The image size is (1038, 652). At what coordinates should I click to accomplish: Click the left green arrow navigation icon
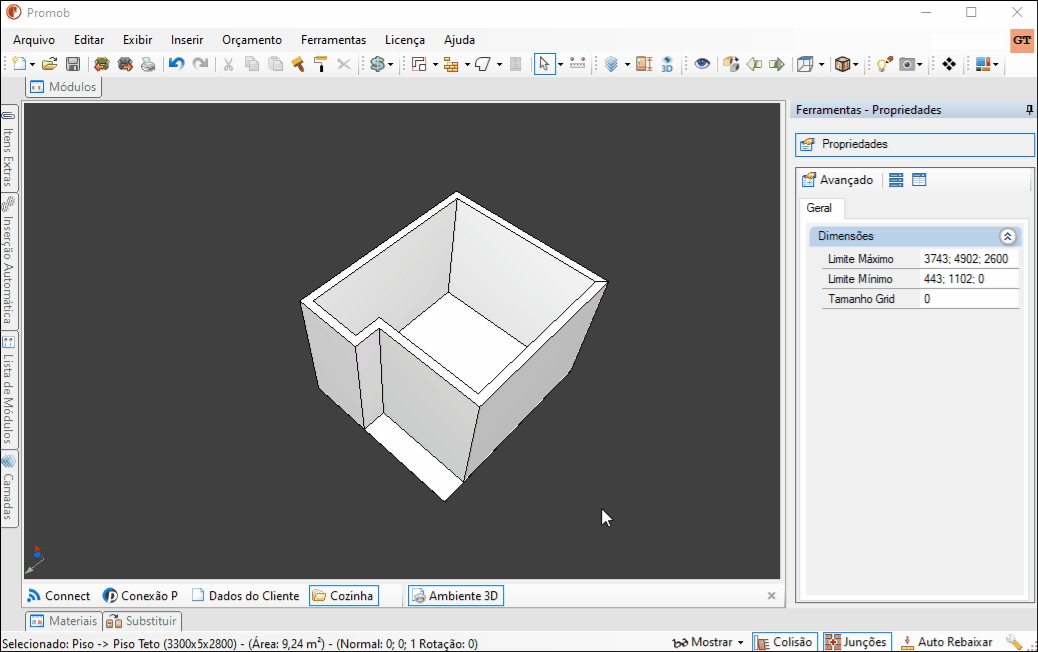(754, 64)
